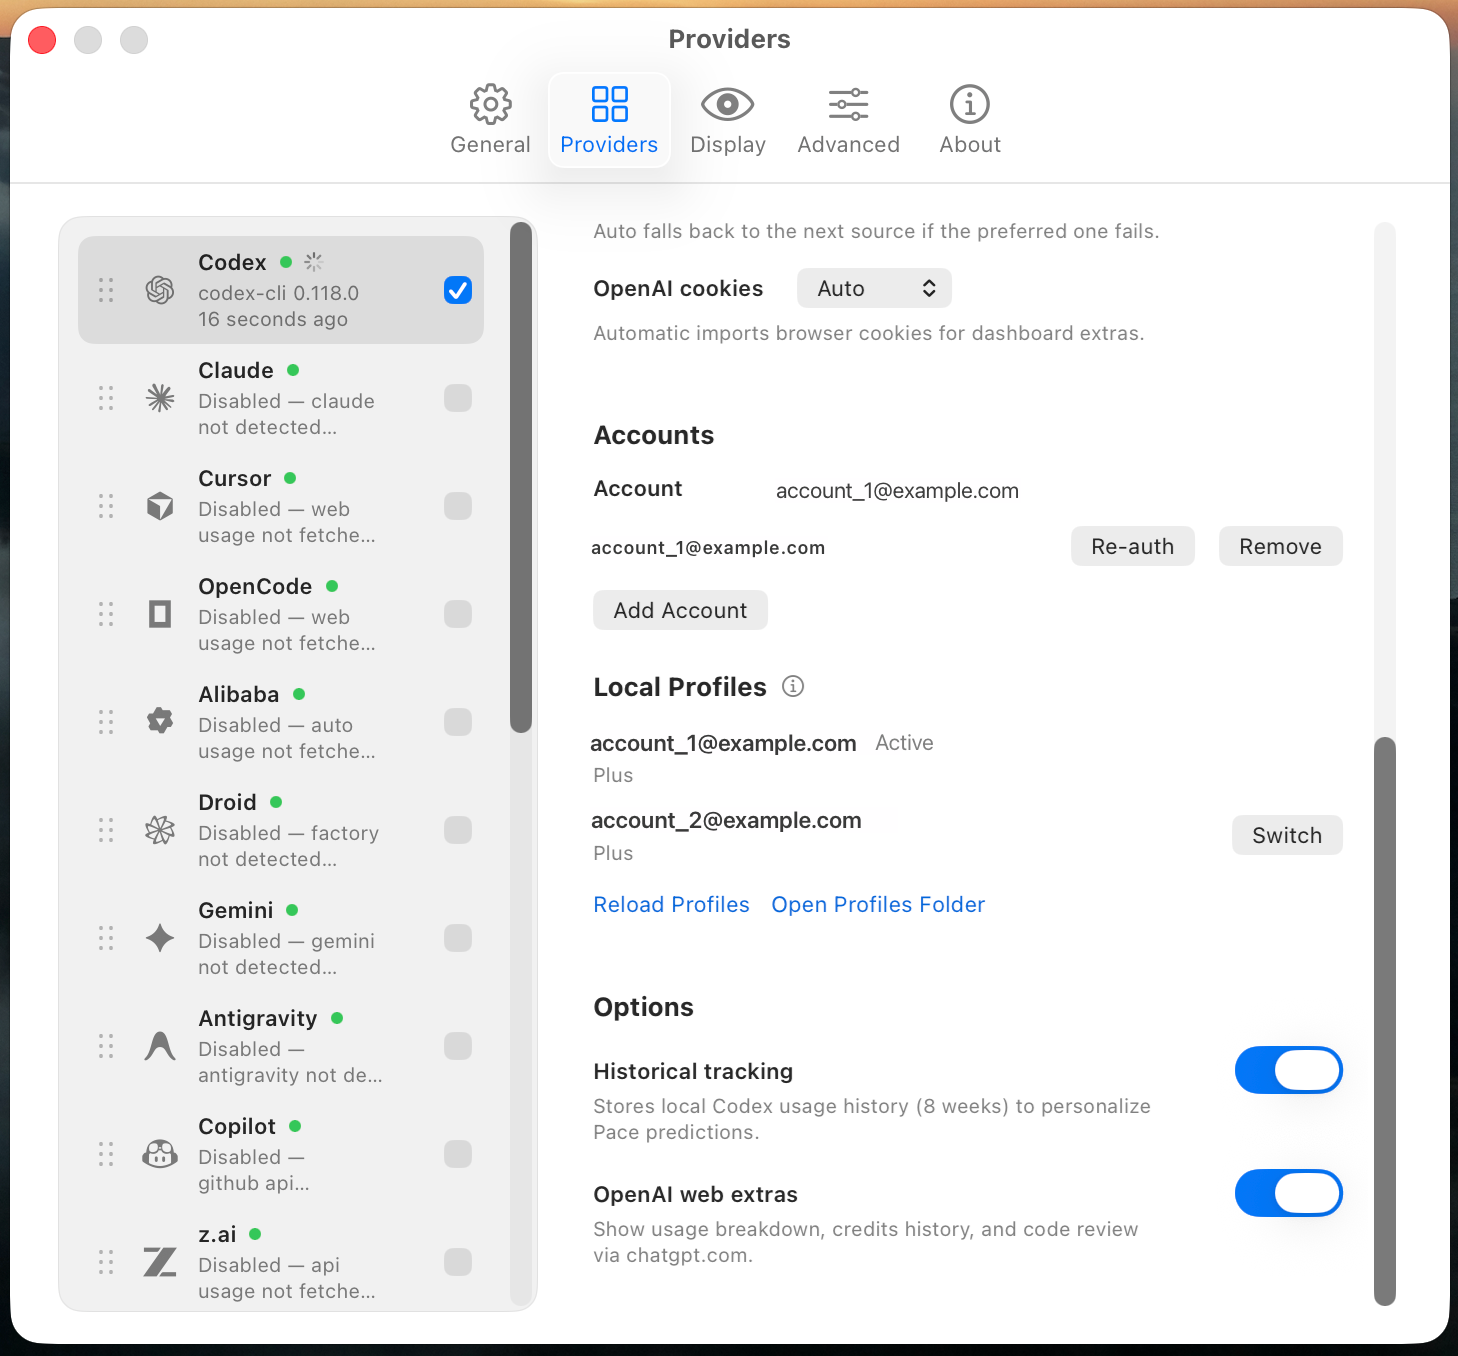The width and height of the screenshot is (1458, 1356).
Task: Enable the Droid provider checkbox
Action: (458, 830)
